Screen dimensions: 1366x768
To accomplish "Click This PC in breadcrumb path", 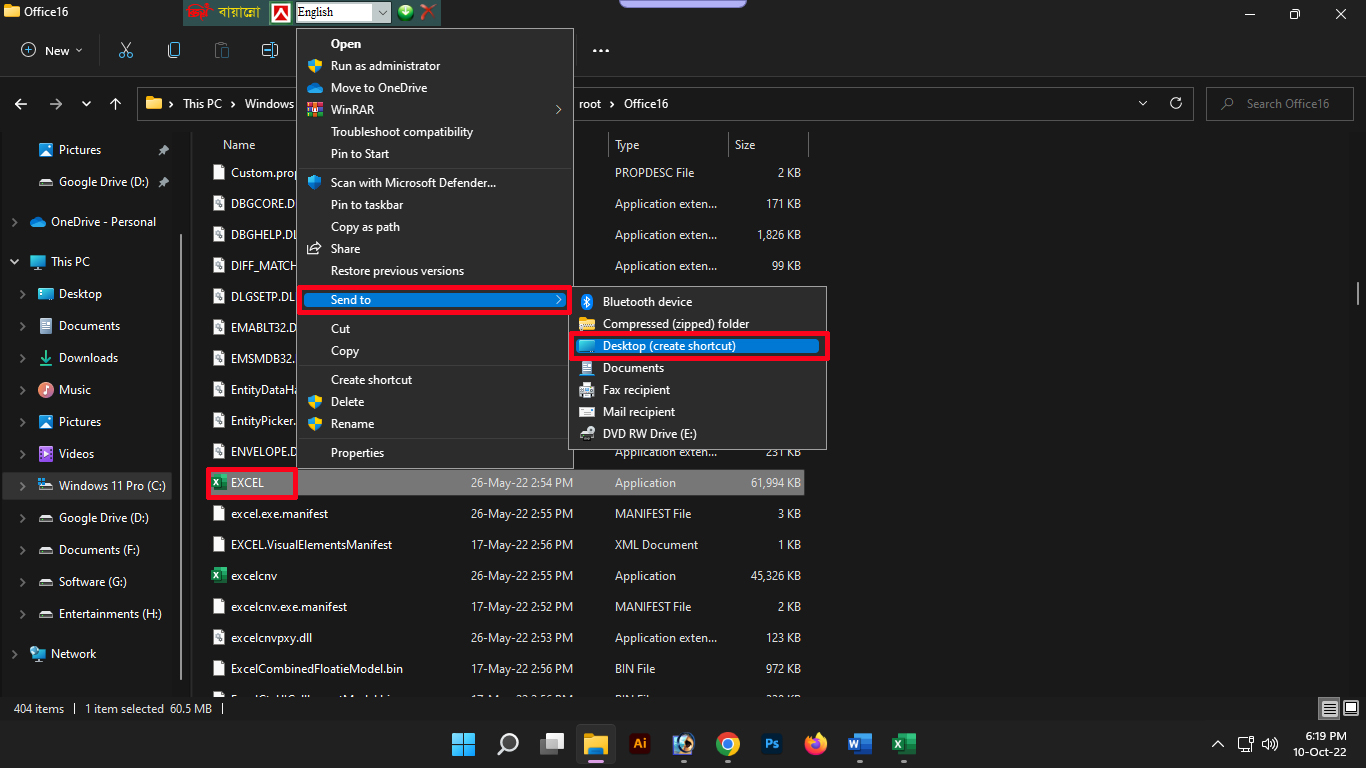I will click(x=202, y=104).
